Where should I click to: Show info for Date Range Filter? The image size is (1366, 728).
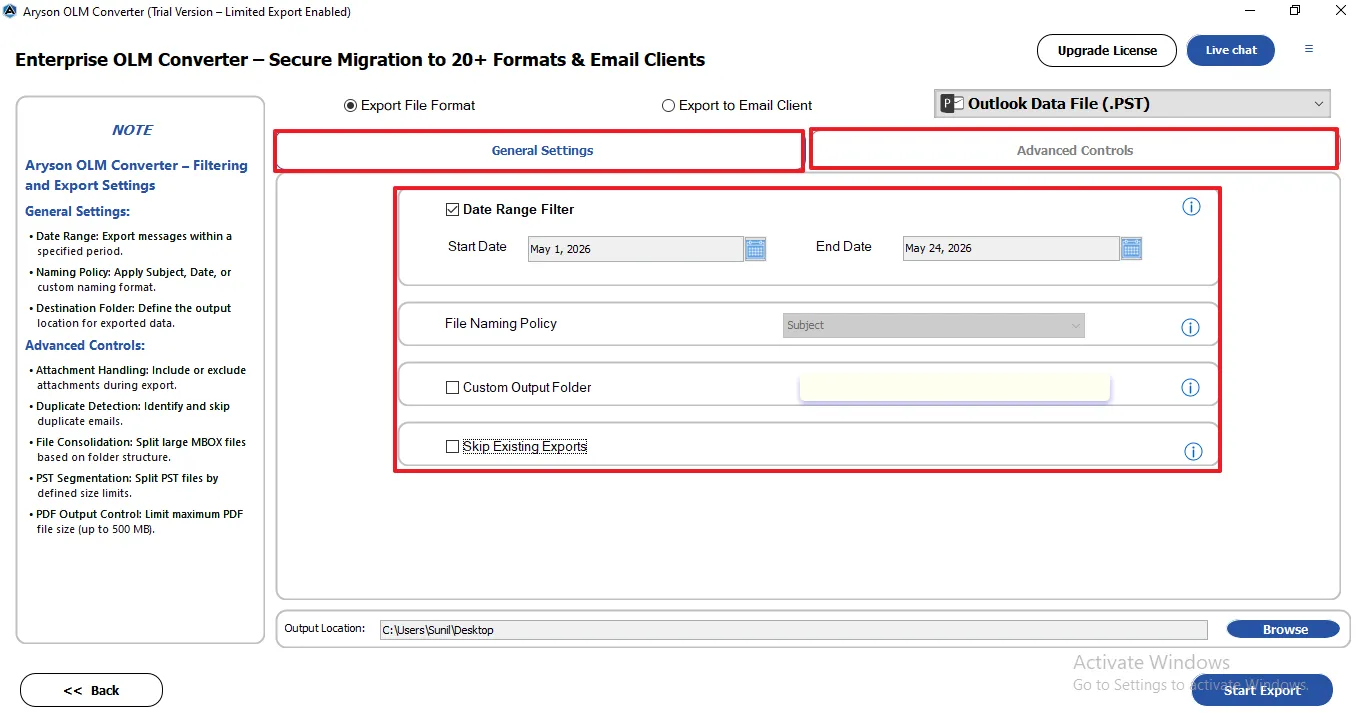click(1191, 207)
